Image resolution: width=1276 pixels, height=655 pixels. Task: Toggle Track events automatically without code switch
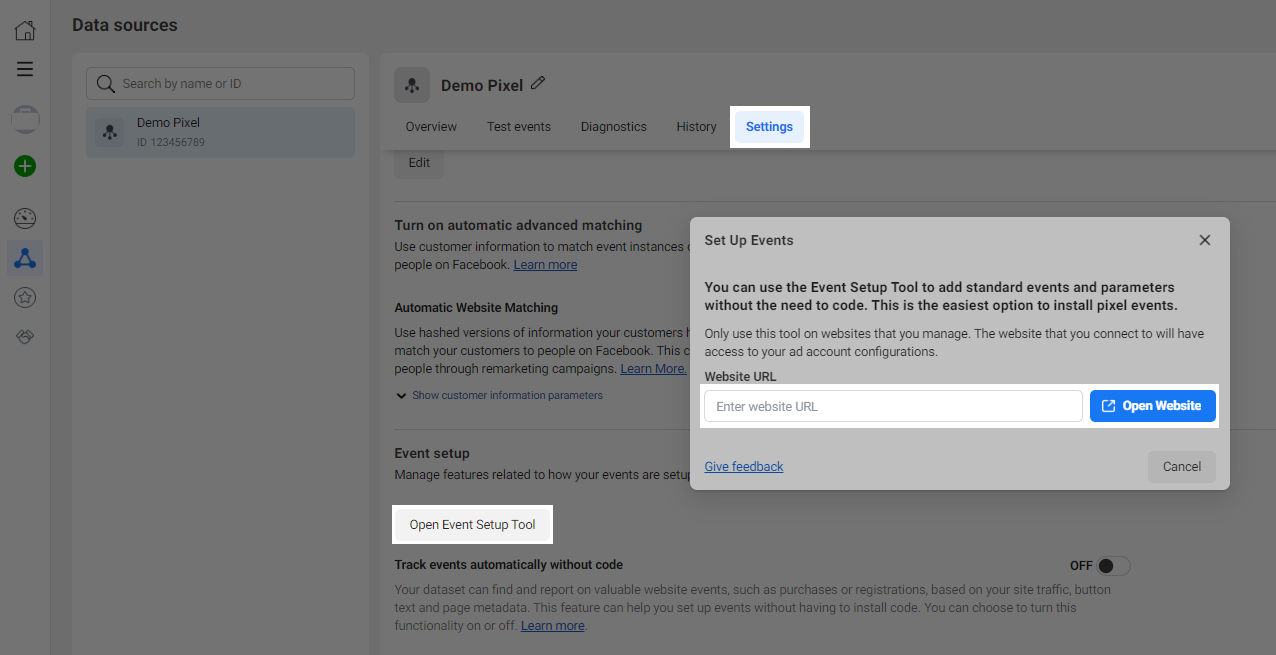pyautogui.click(x=1114, y=566)
